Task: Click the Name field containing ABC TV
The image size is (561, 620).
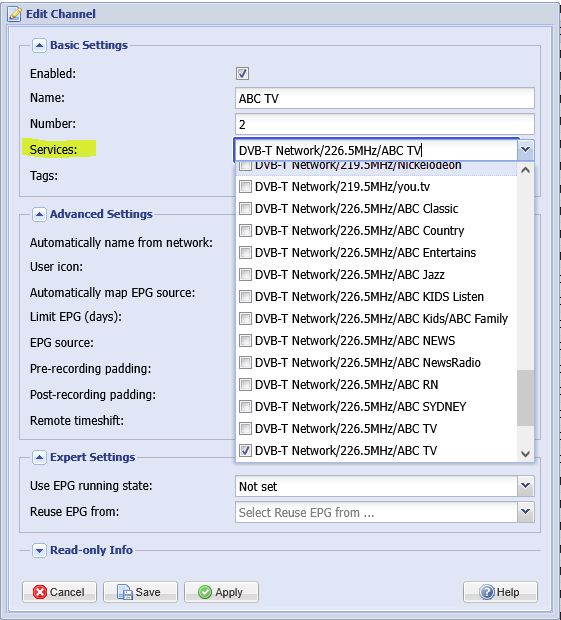Action: click(x=385, y=98)
